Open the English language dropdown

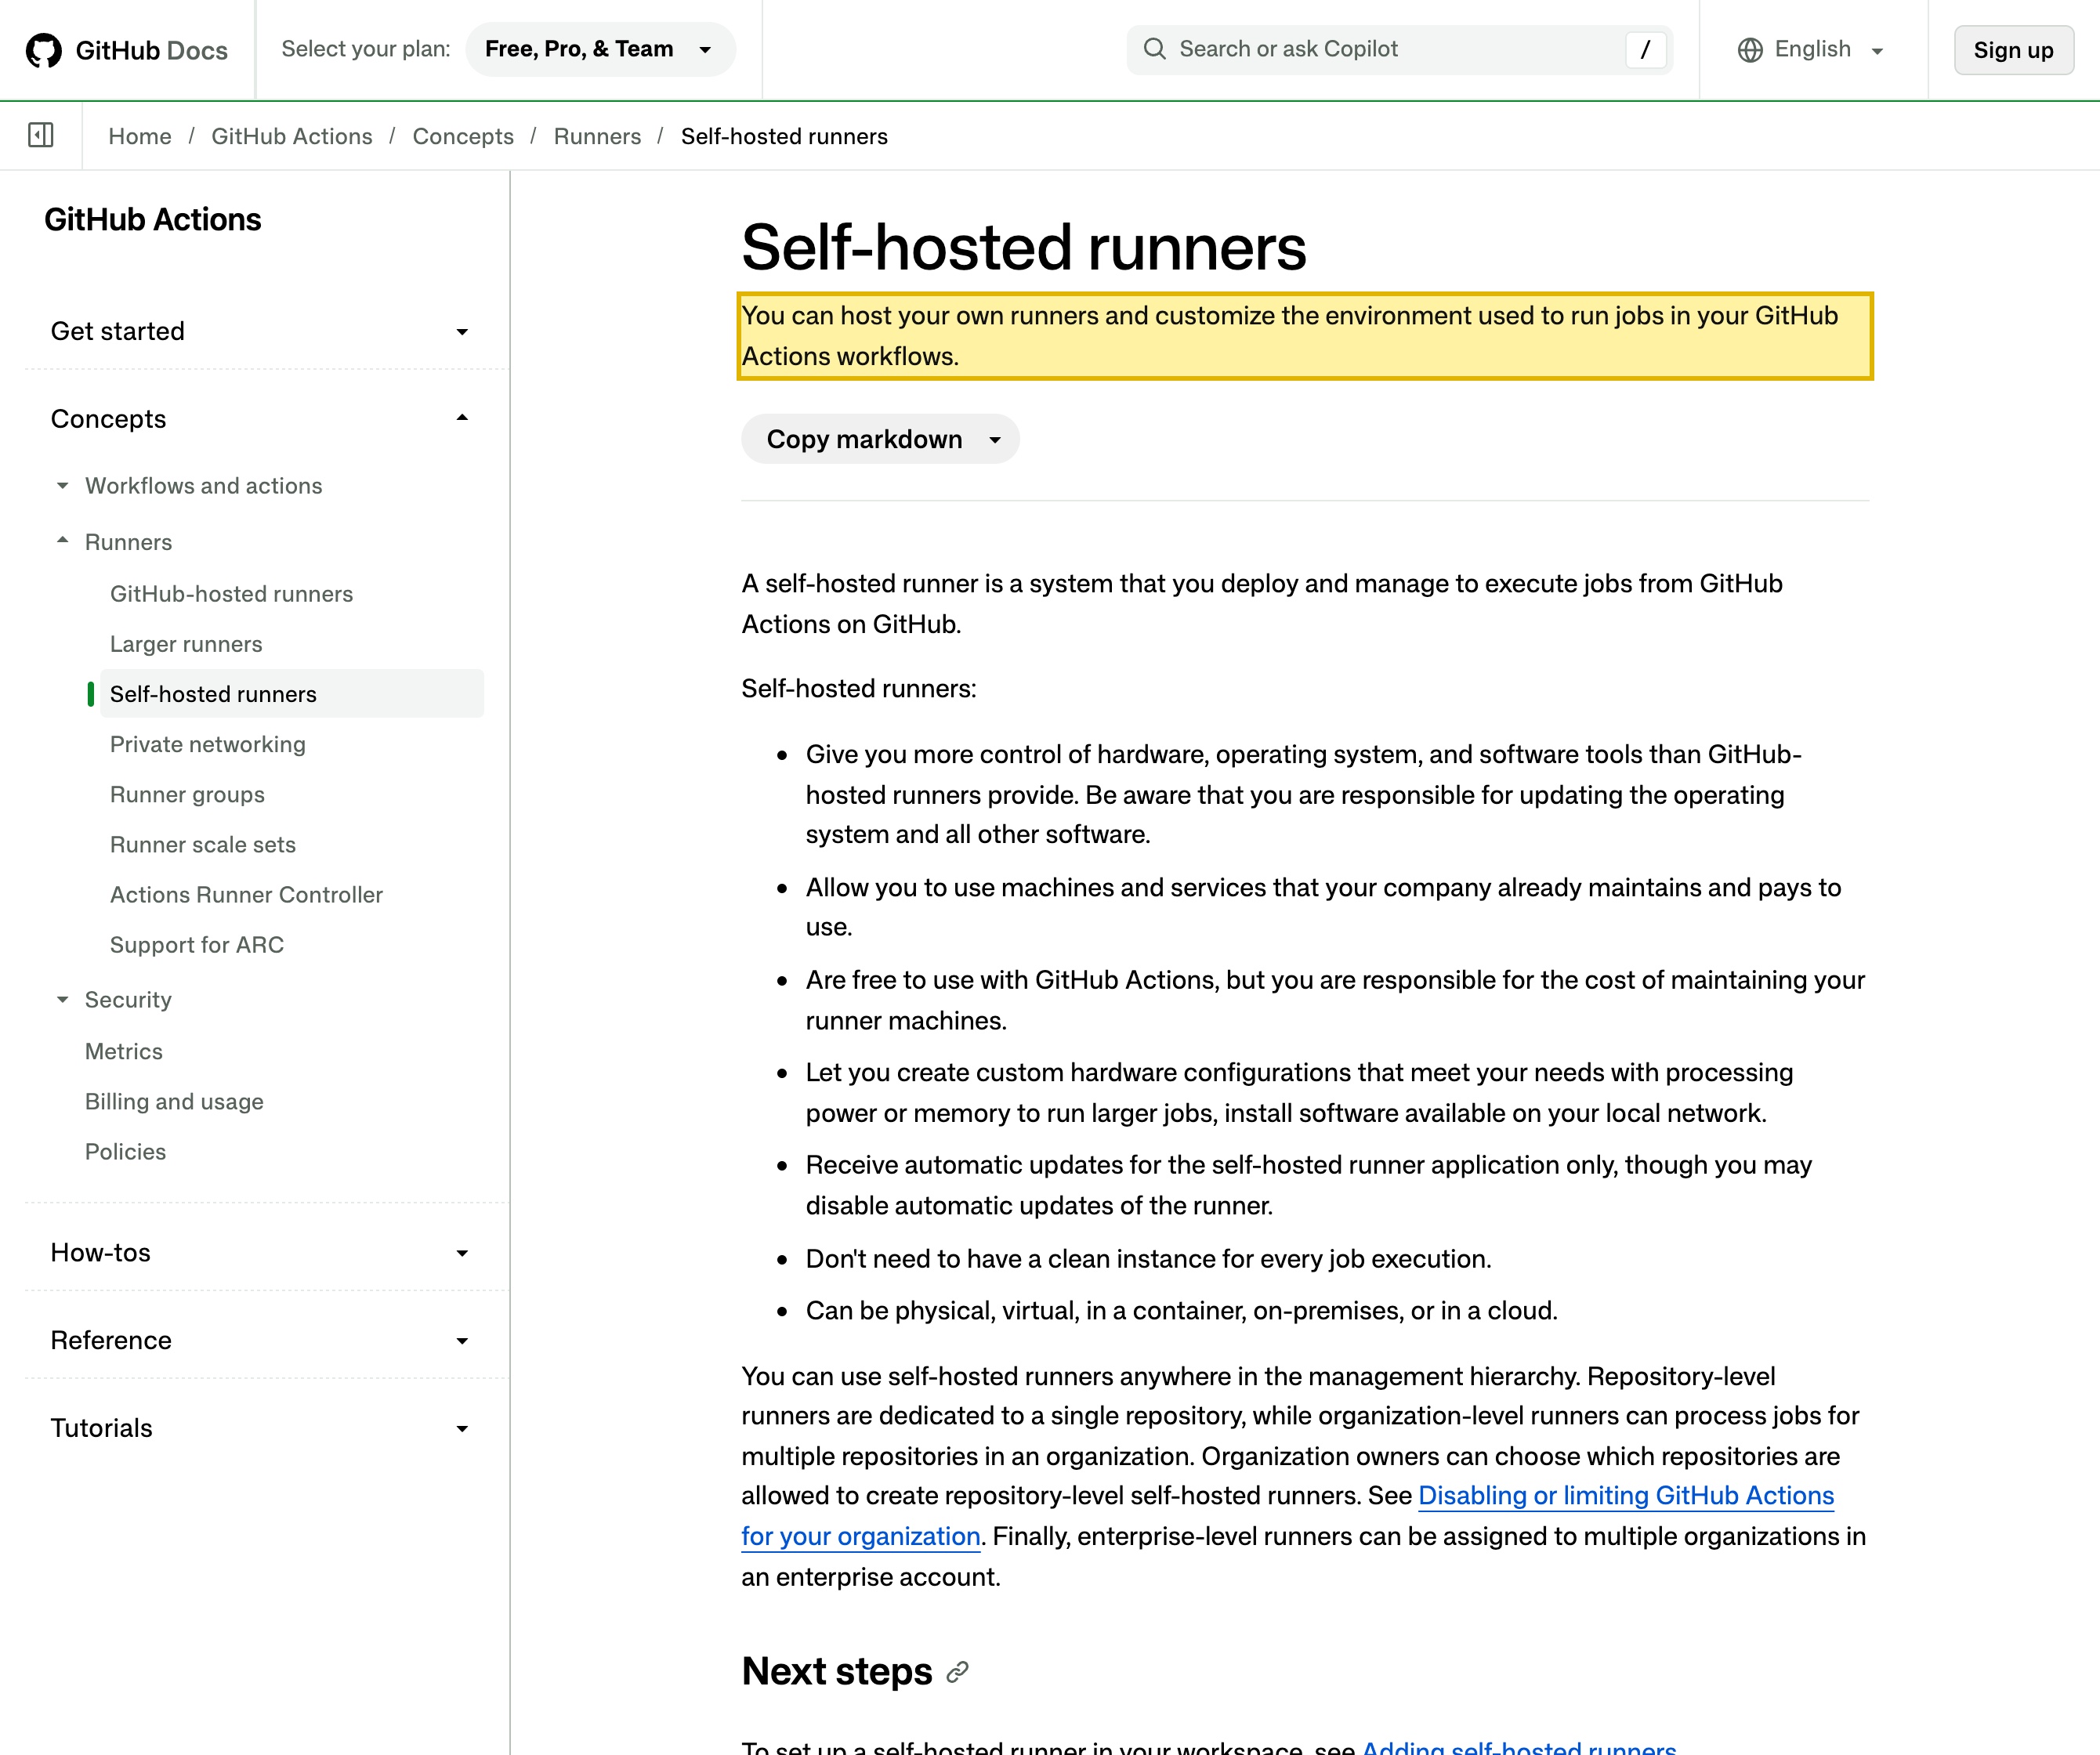(1811, 50)
